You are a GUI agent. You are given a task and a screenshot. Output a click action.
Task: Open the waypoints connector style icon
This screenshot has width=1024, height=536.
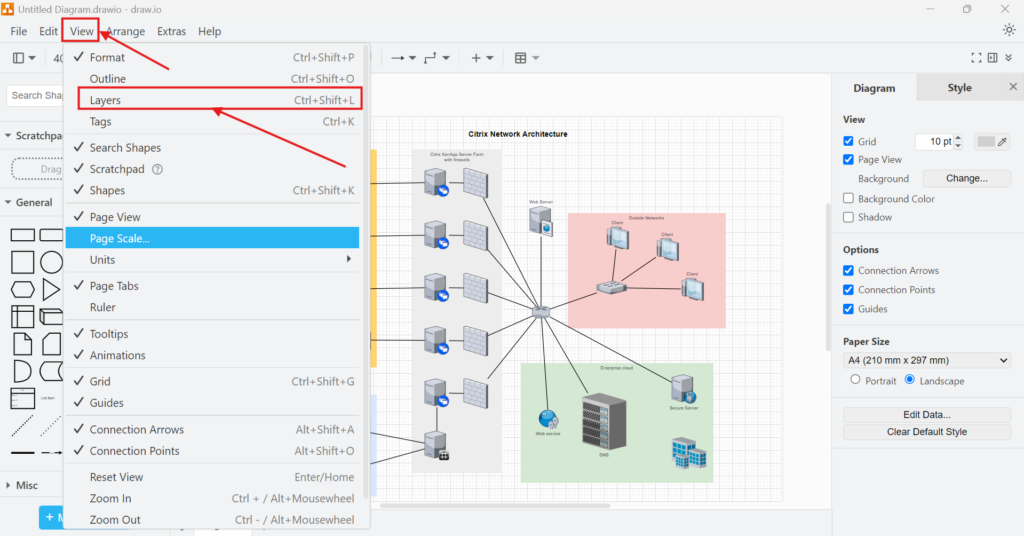pos(436,58)
